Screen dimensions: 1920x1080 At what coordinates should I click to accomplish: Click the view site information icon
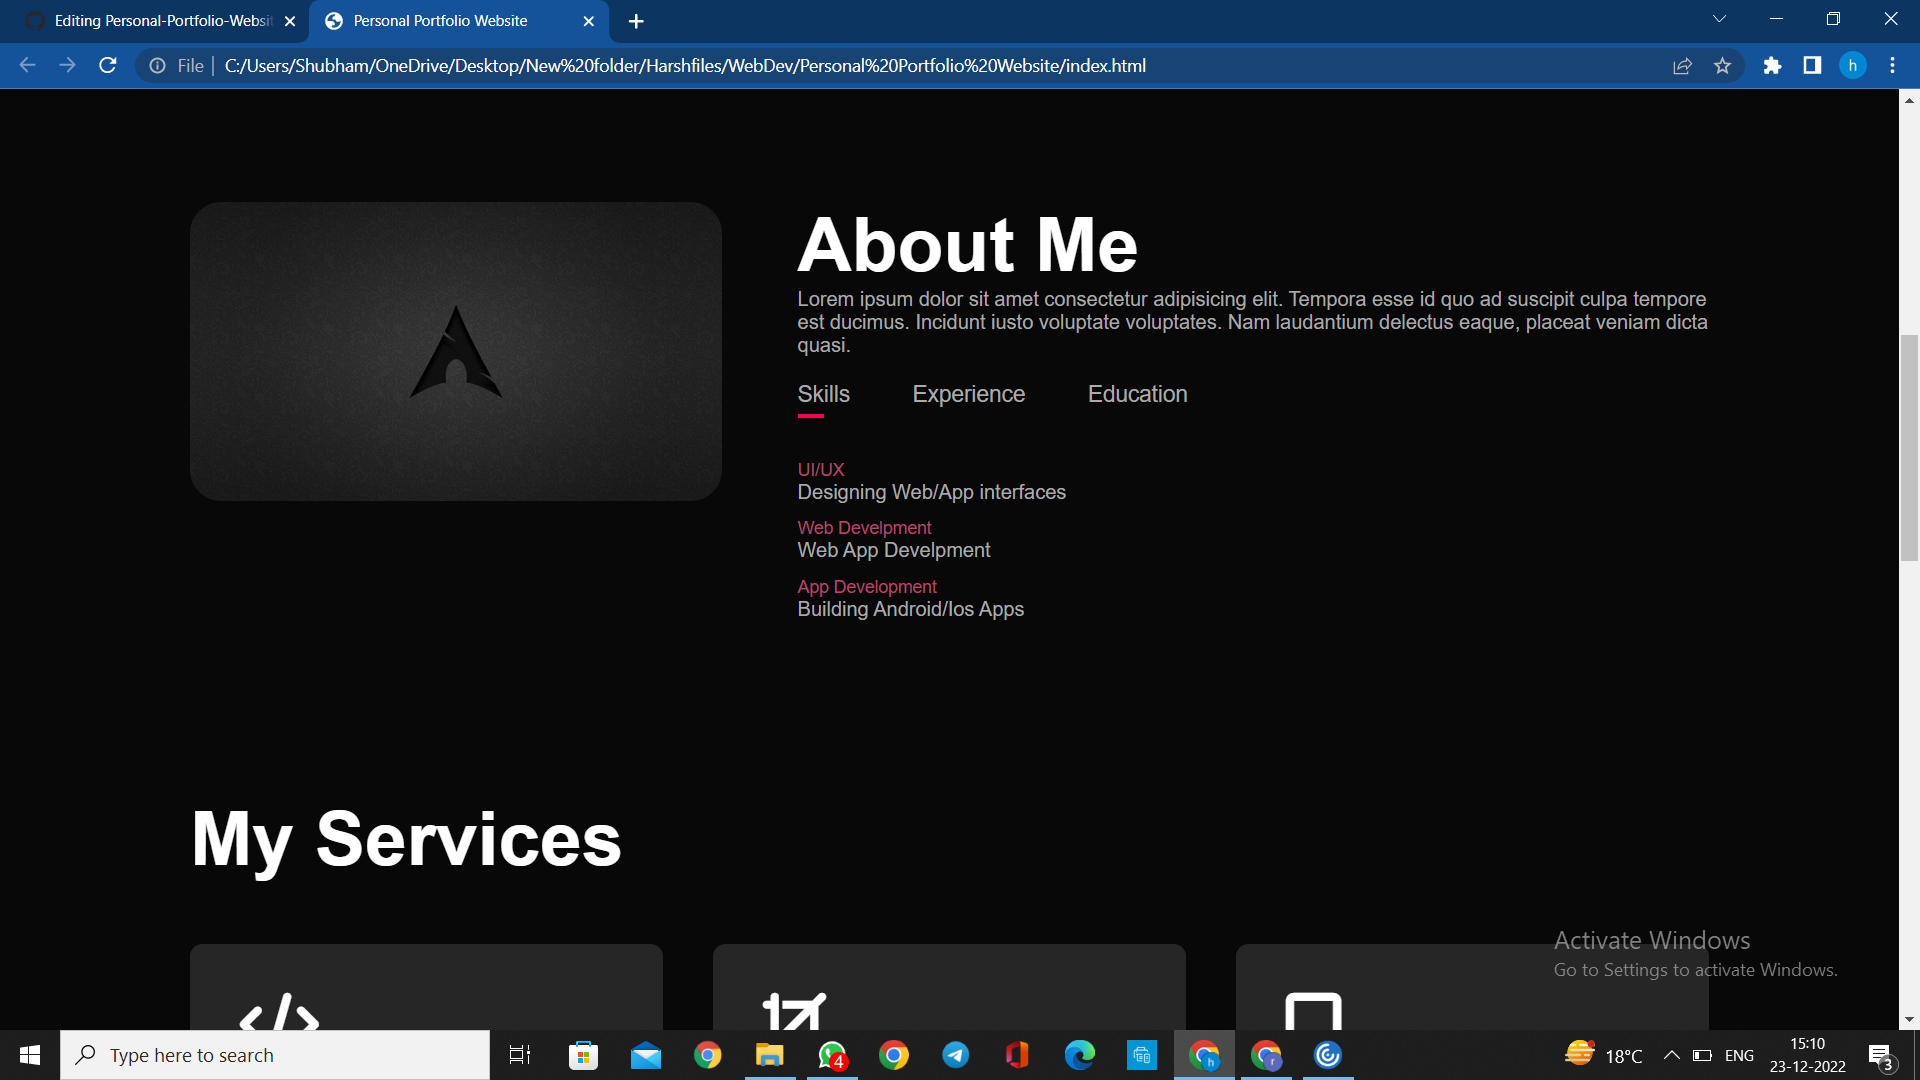pos(157,66)
